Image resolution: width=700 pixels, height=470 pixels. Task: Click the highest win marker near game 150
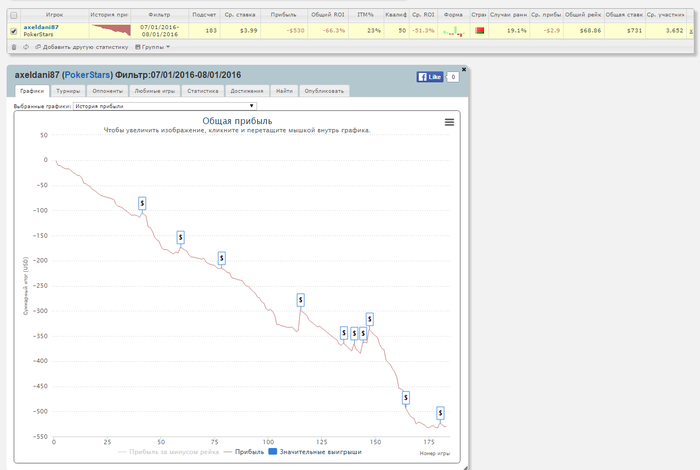[370, 319]
